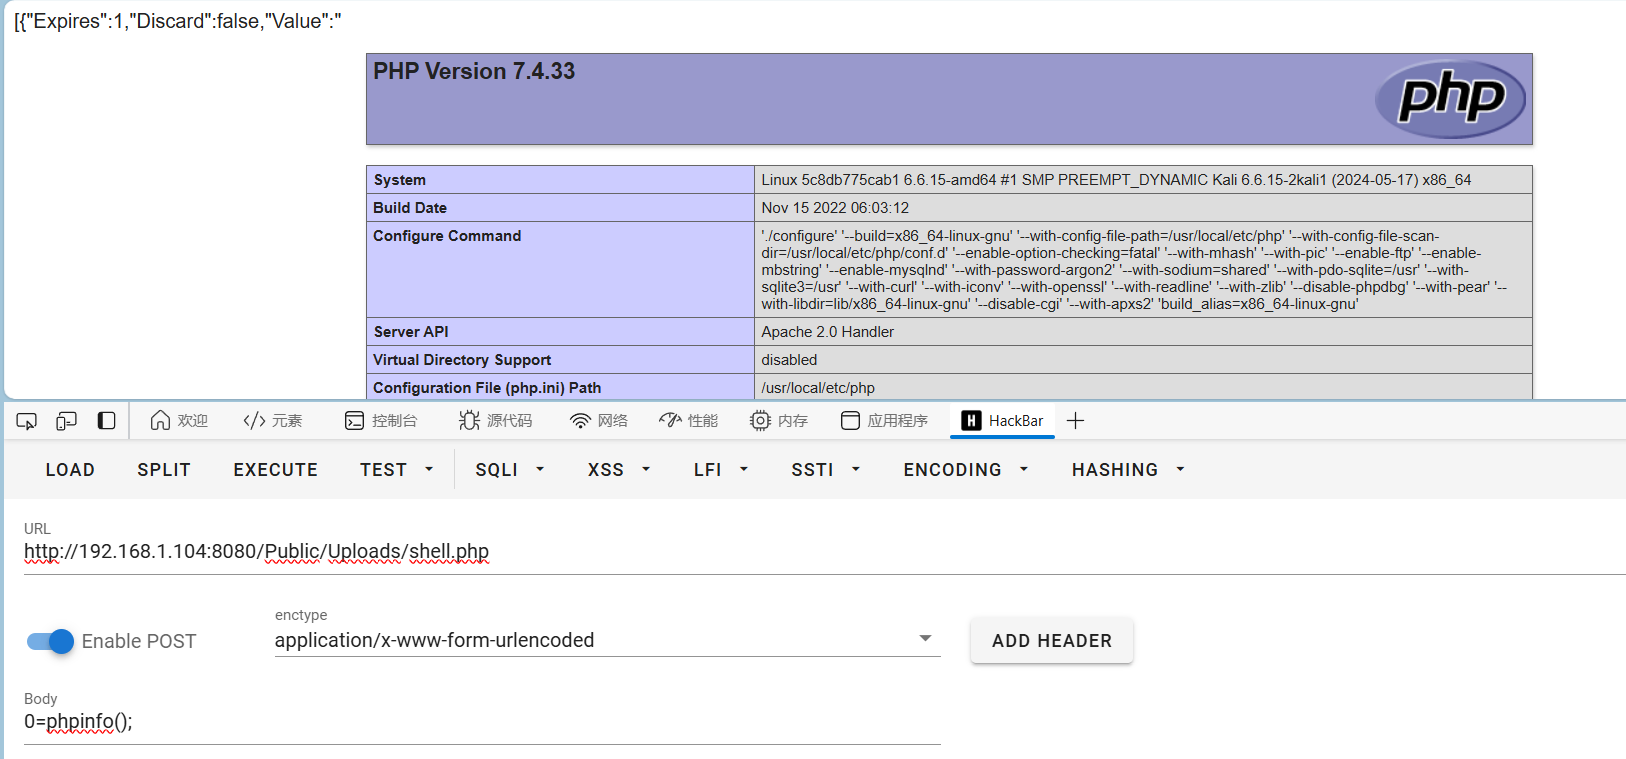Screen dimensions: 1626x759
Task: Open the TEST dropdown menu
Action: click(x=397, y=470)
